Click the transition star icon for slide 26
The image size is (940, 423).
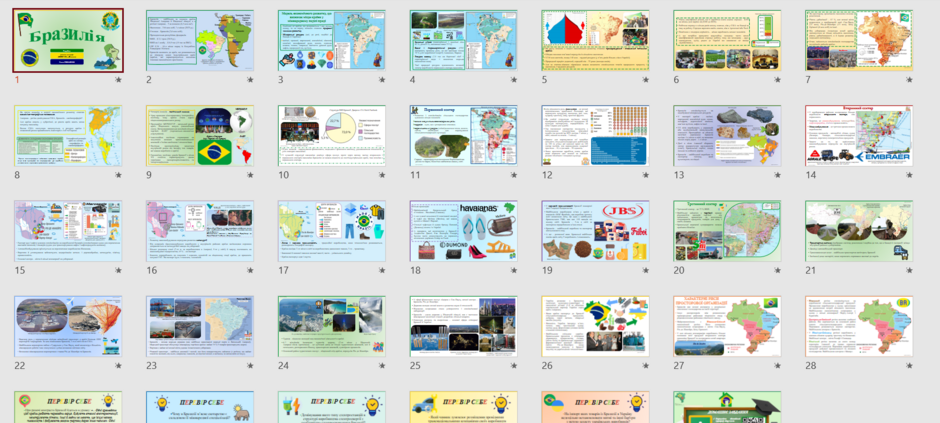[646, 365]
